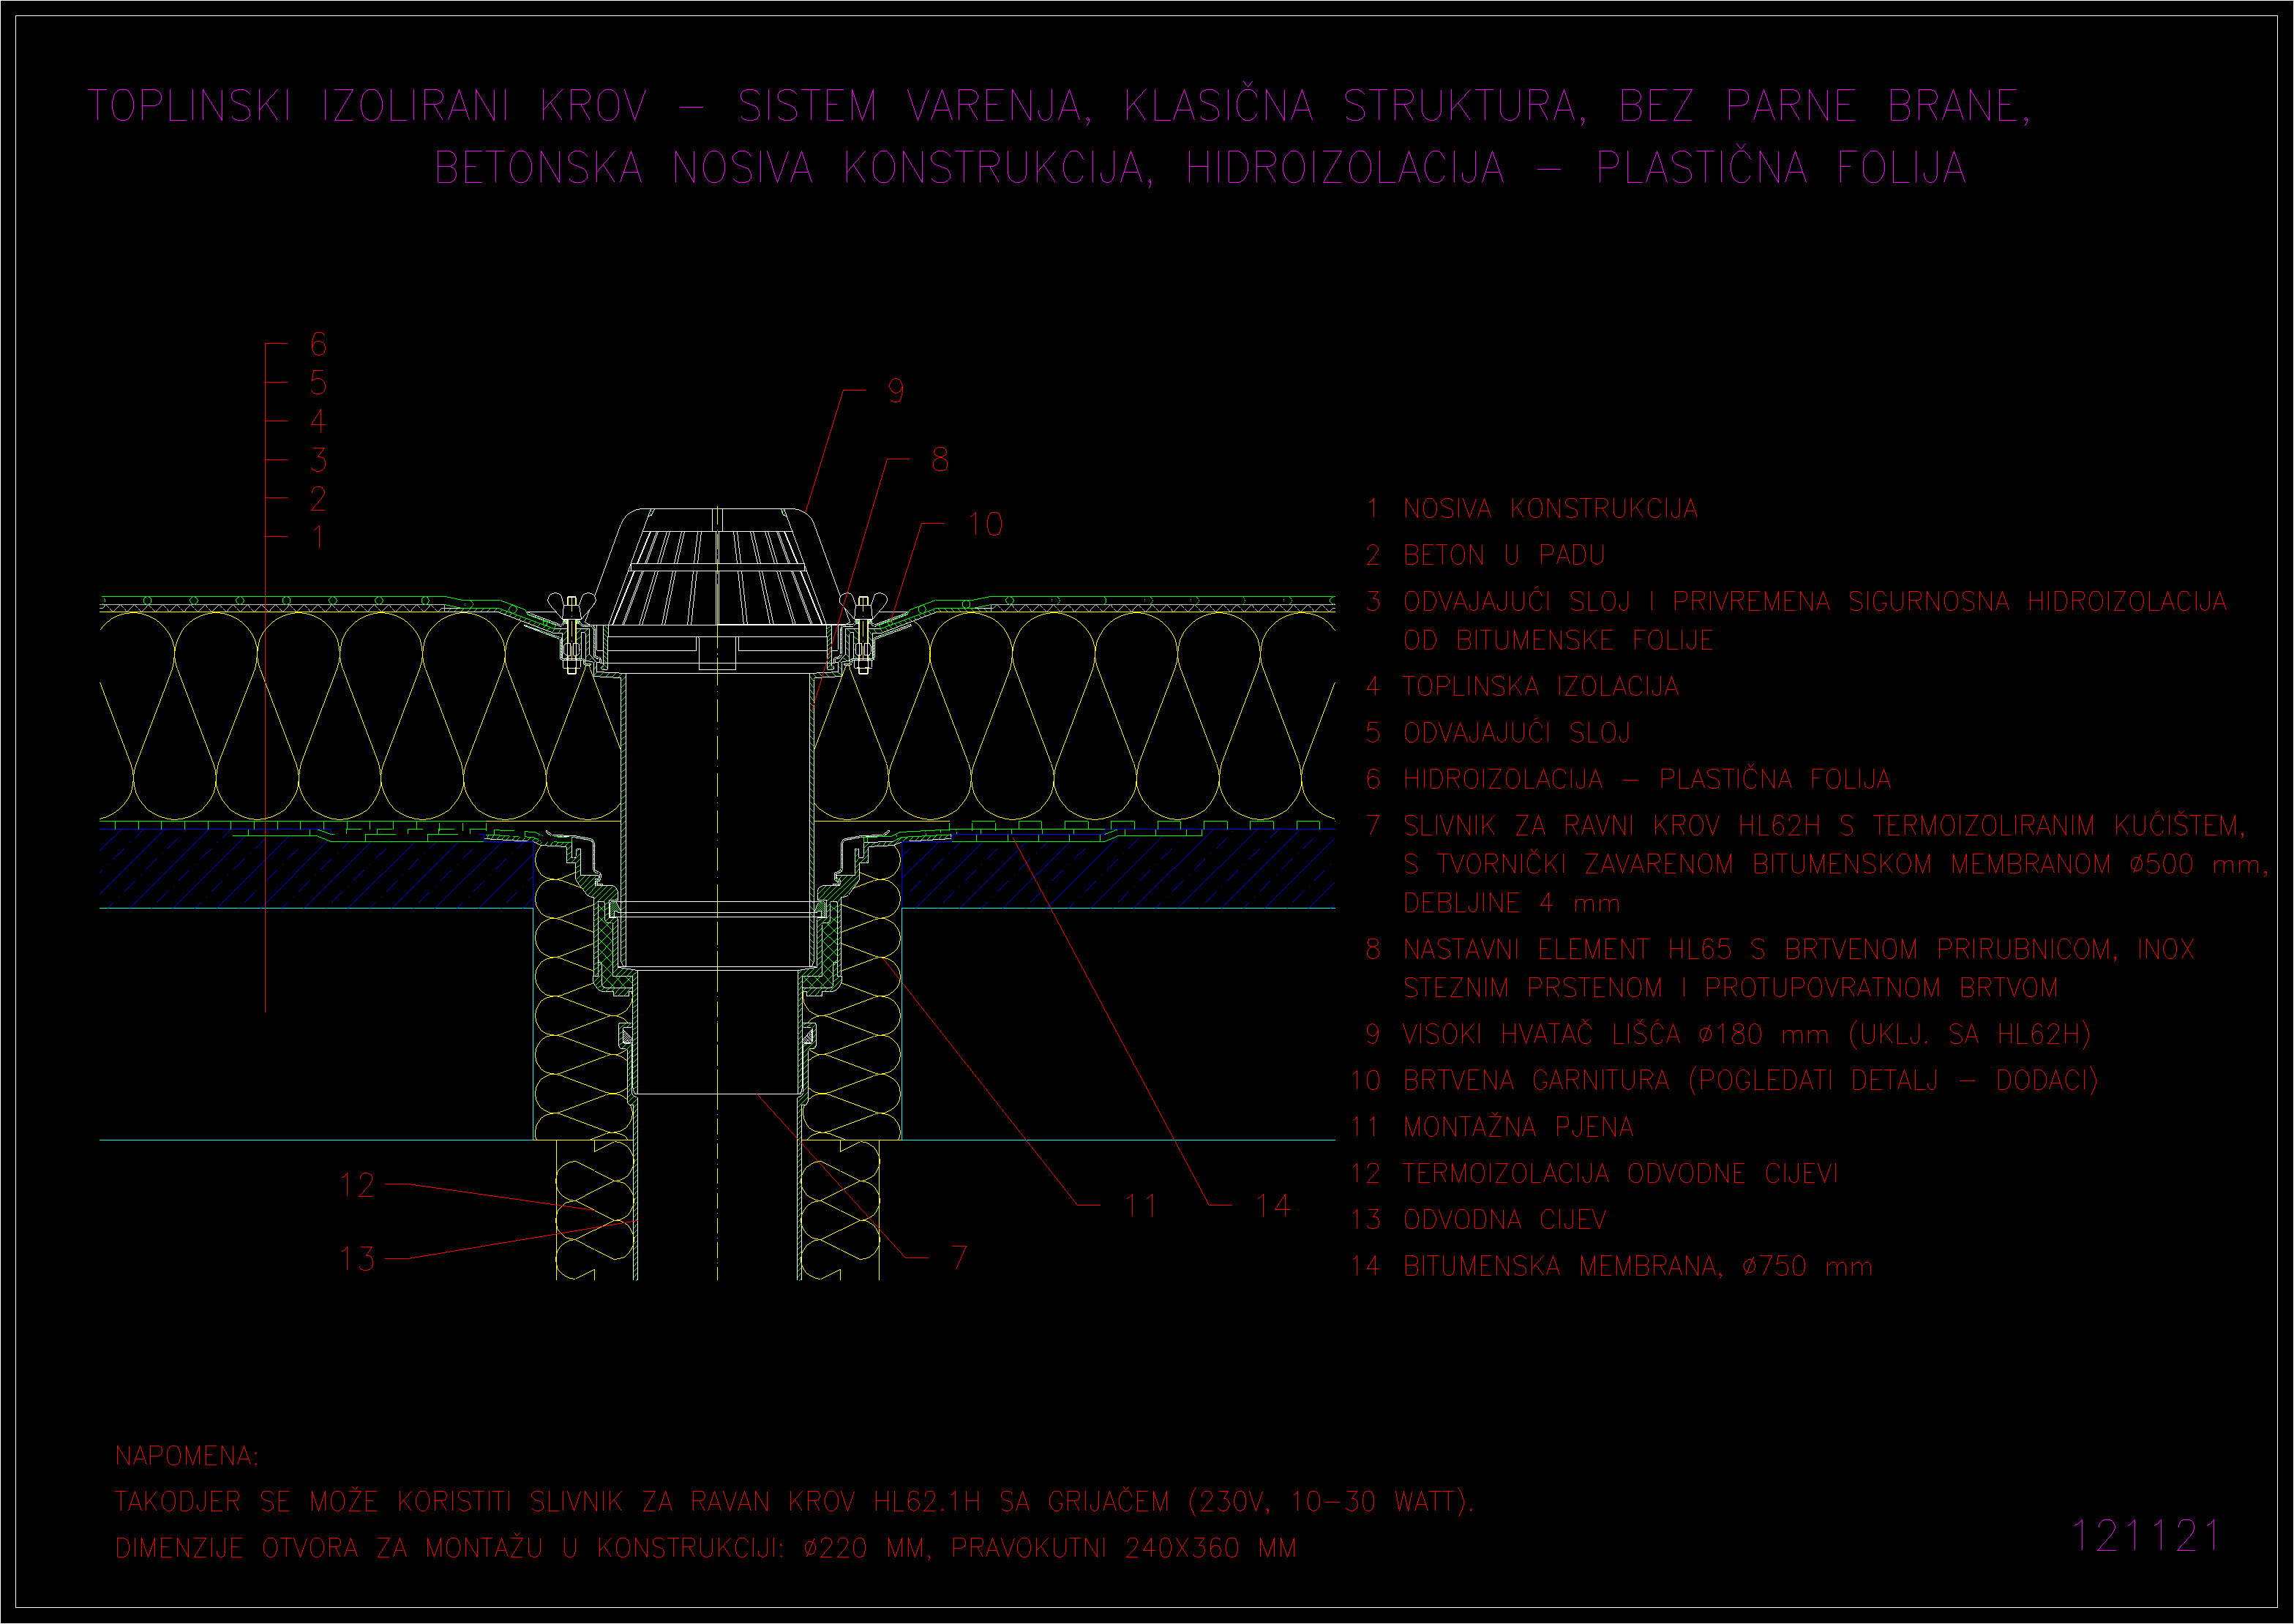Screen dimensions: 2294x1624
Task: Click the drawing number '121121'
Action: coord(2145,1537)
